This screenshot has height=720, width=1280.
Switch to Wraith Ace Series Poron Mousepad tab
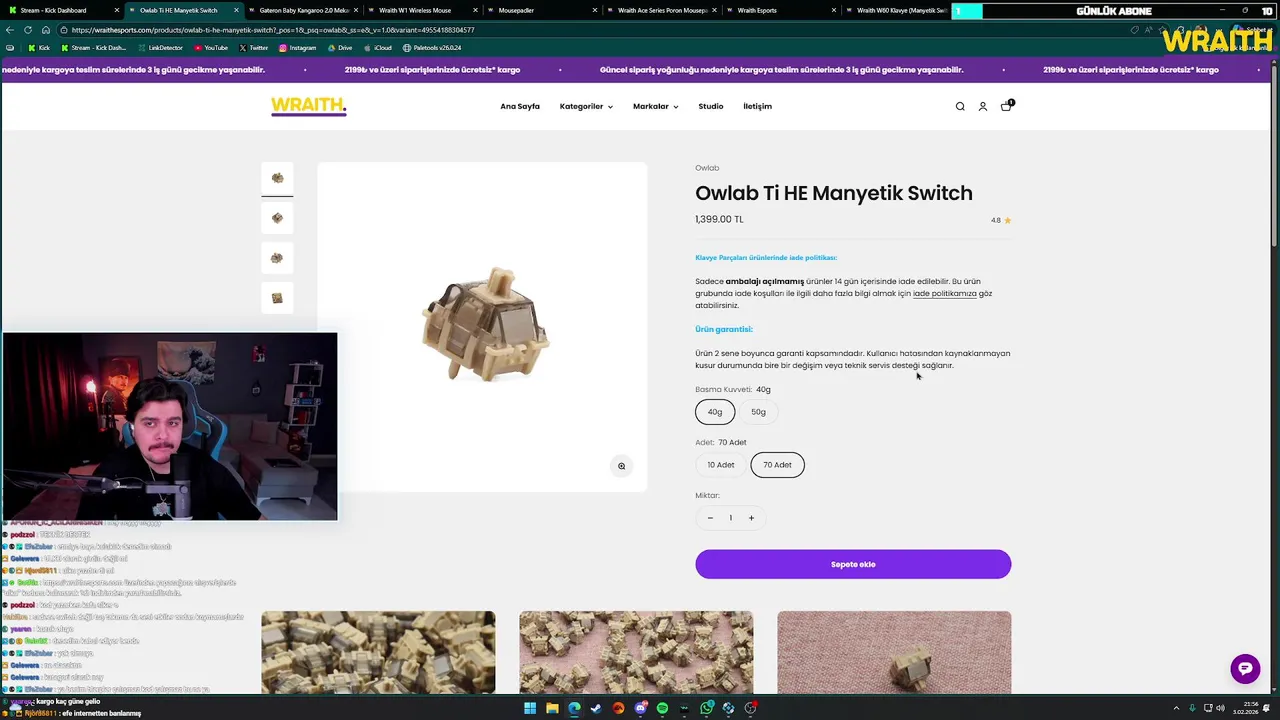point(662,11)
